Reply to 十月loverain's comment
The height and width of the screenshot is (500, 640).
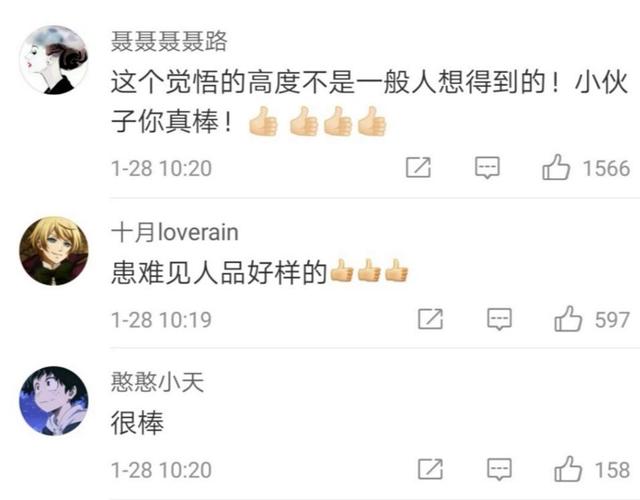500,319
